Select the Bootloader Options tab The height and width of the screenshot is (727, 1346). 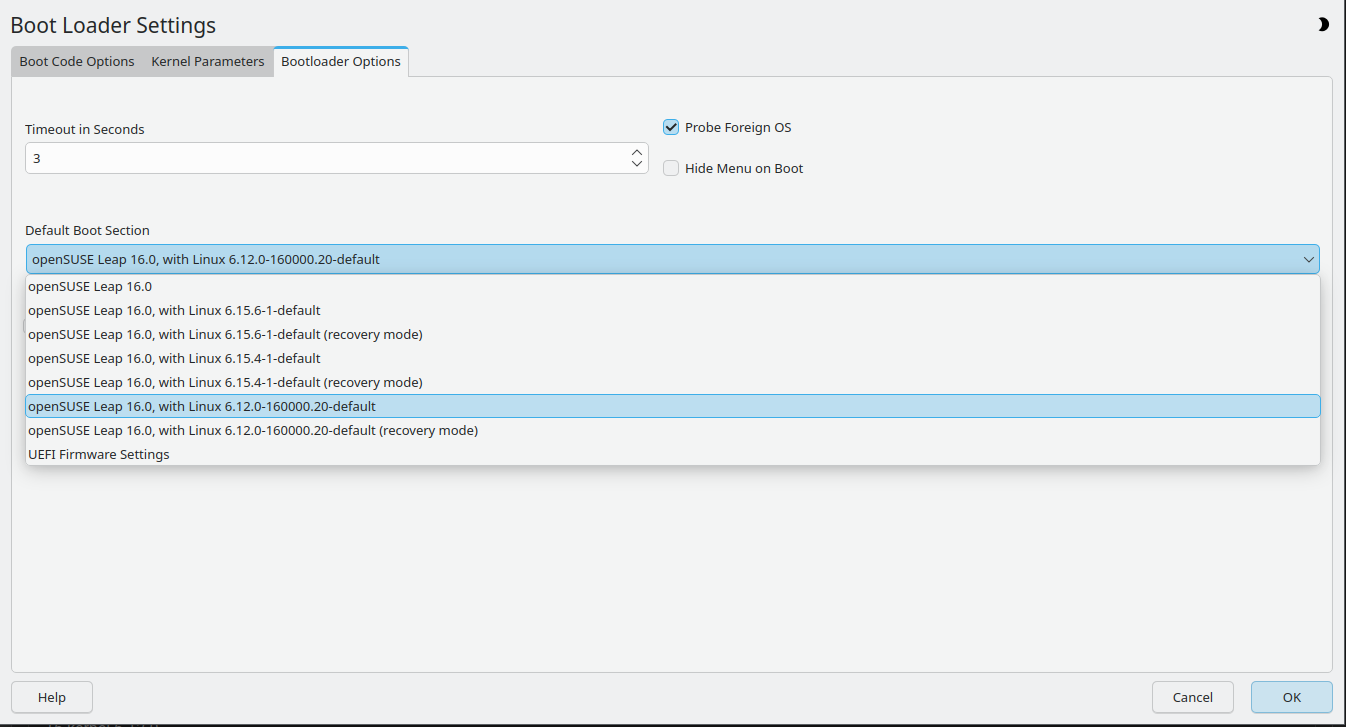[341, 61]
